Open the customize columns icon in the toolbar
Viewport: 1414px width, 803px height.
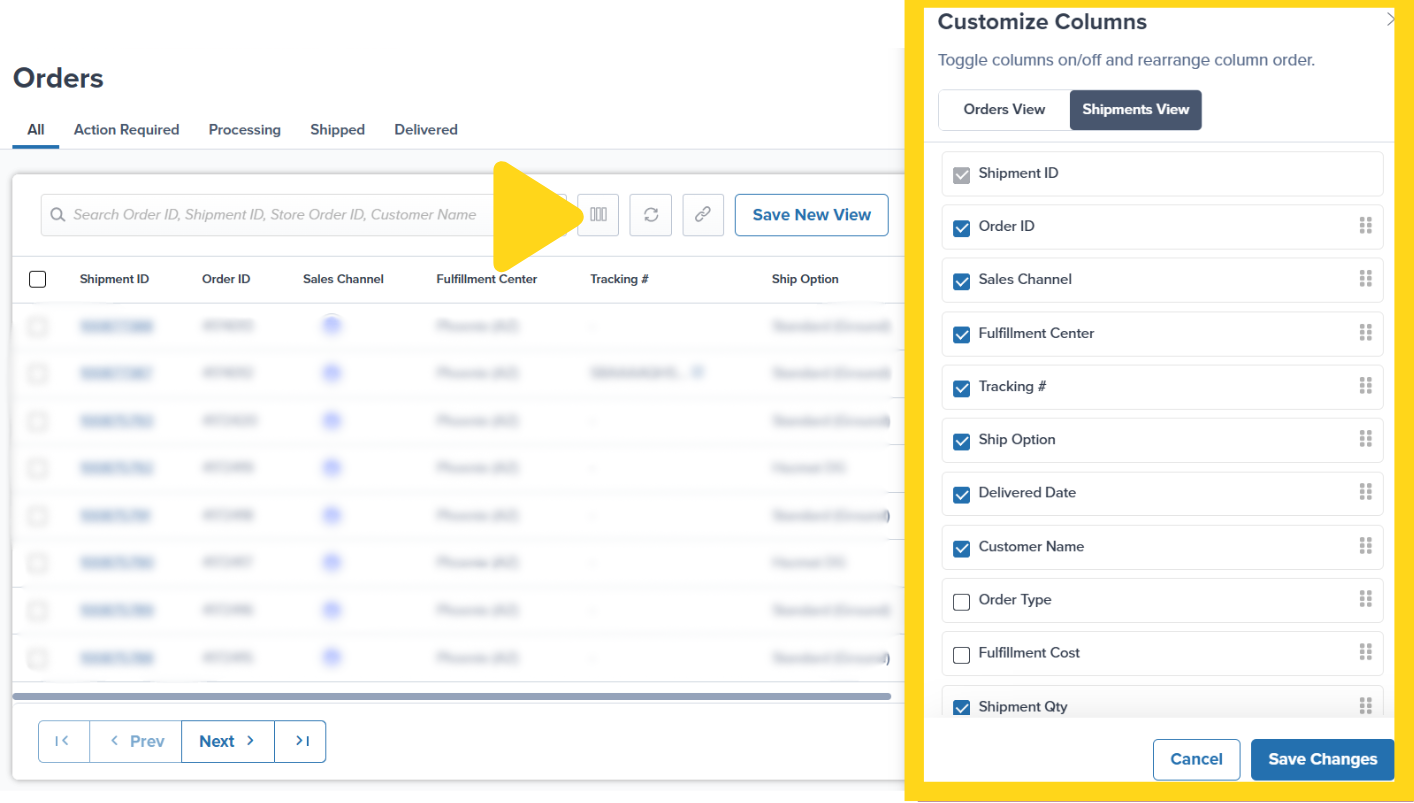(x=597, y=214)
